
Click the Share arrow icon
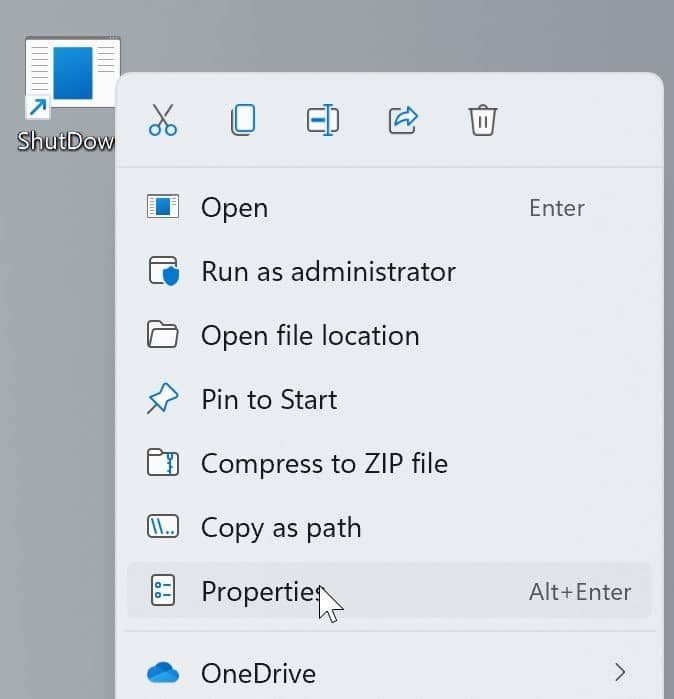pos(402,120)
